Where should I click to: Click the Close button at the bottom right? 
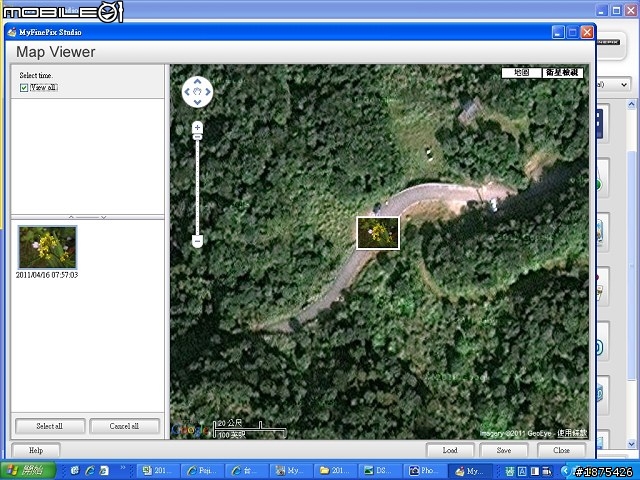tap(561, 450)
